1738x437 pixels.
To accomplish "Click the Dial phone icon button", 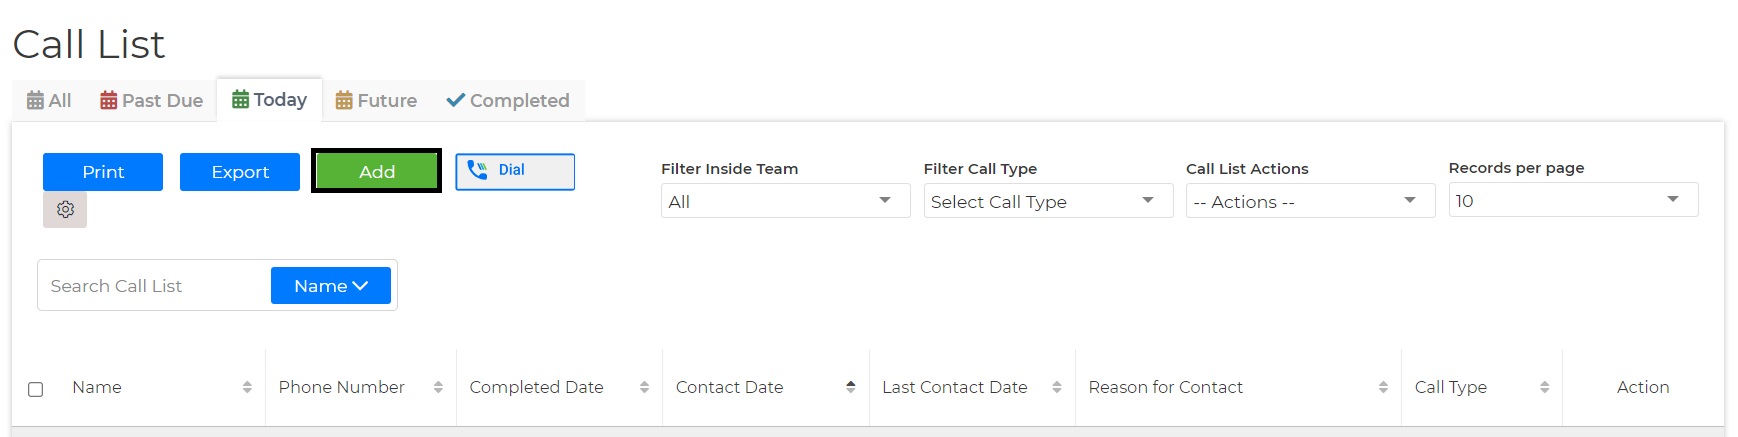I will [x=515, y=171].
